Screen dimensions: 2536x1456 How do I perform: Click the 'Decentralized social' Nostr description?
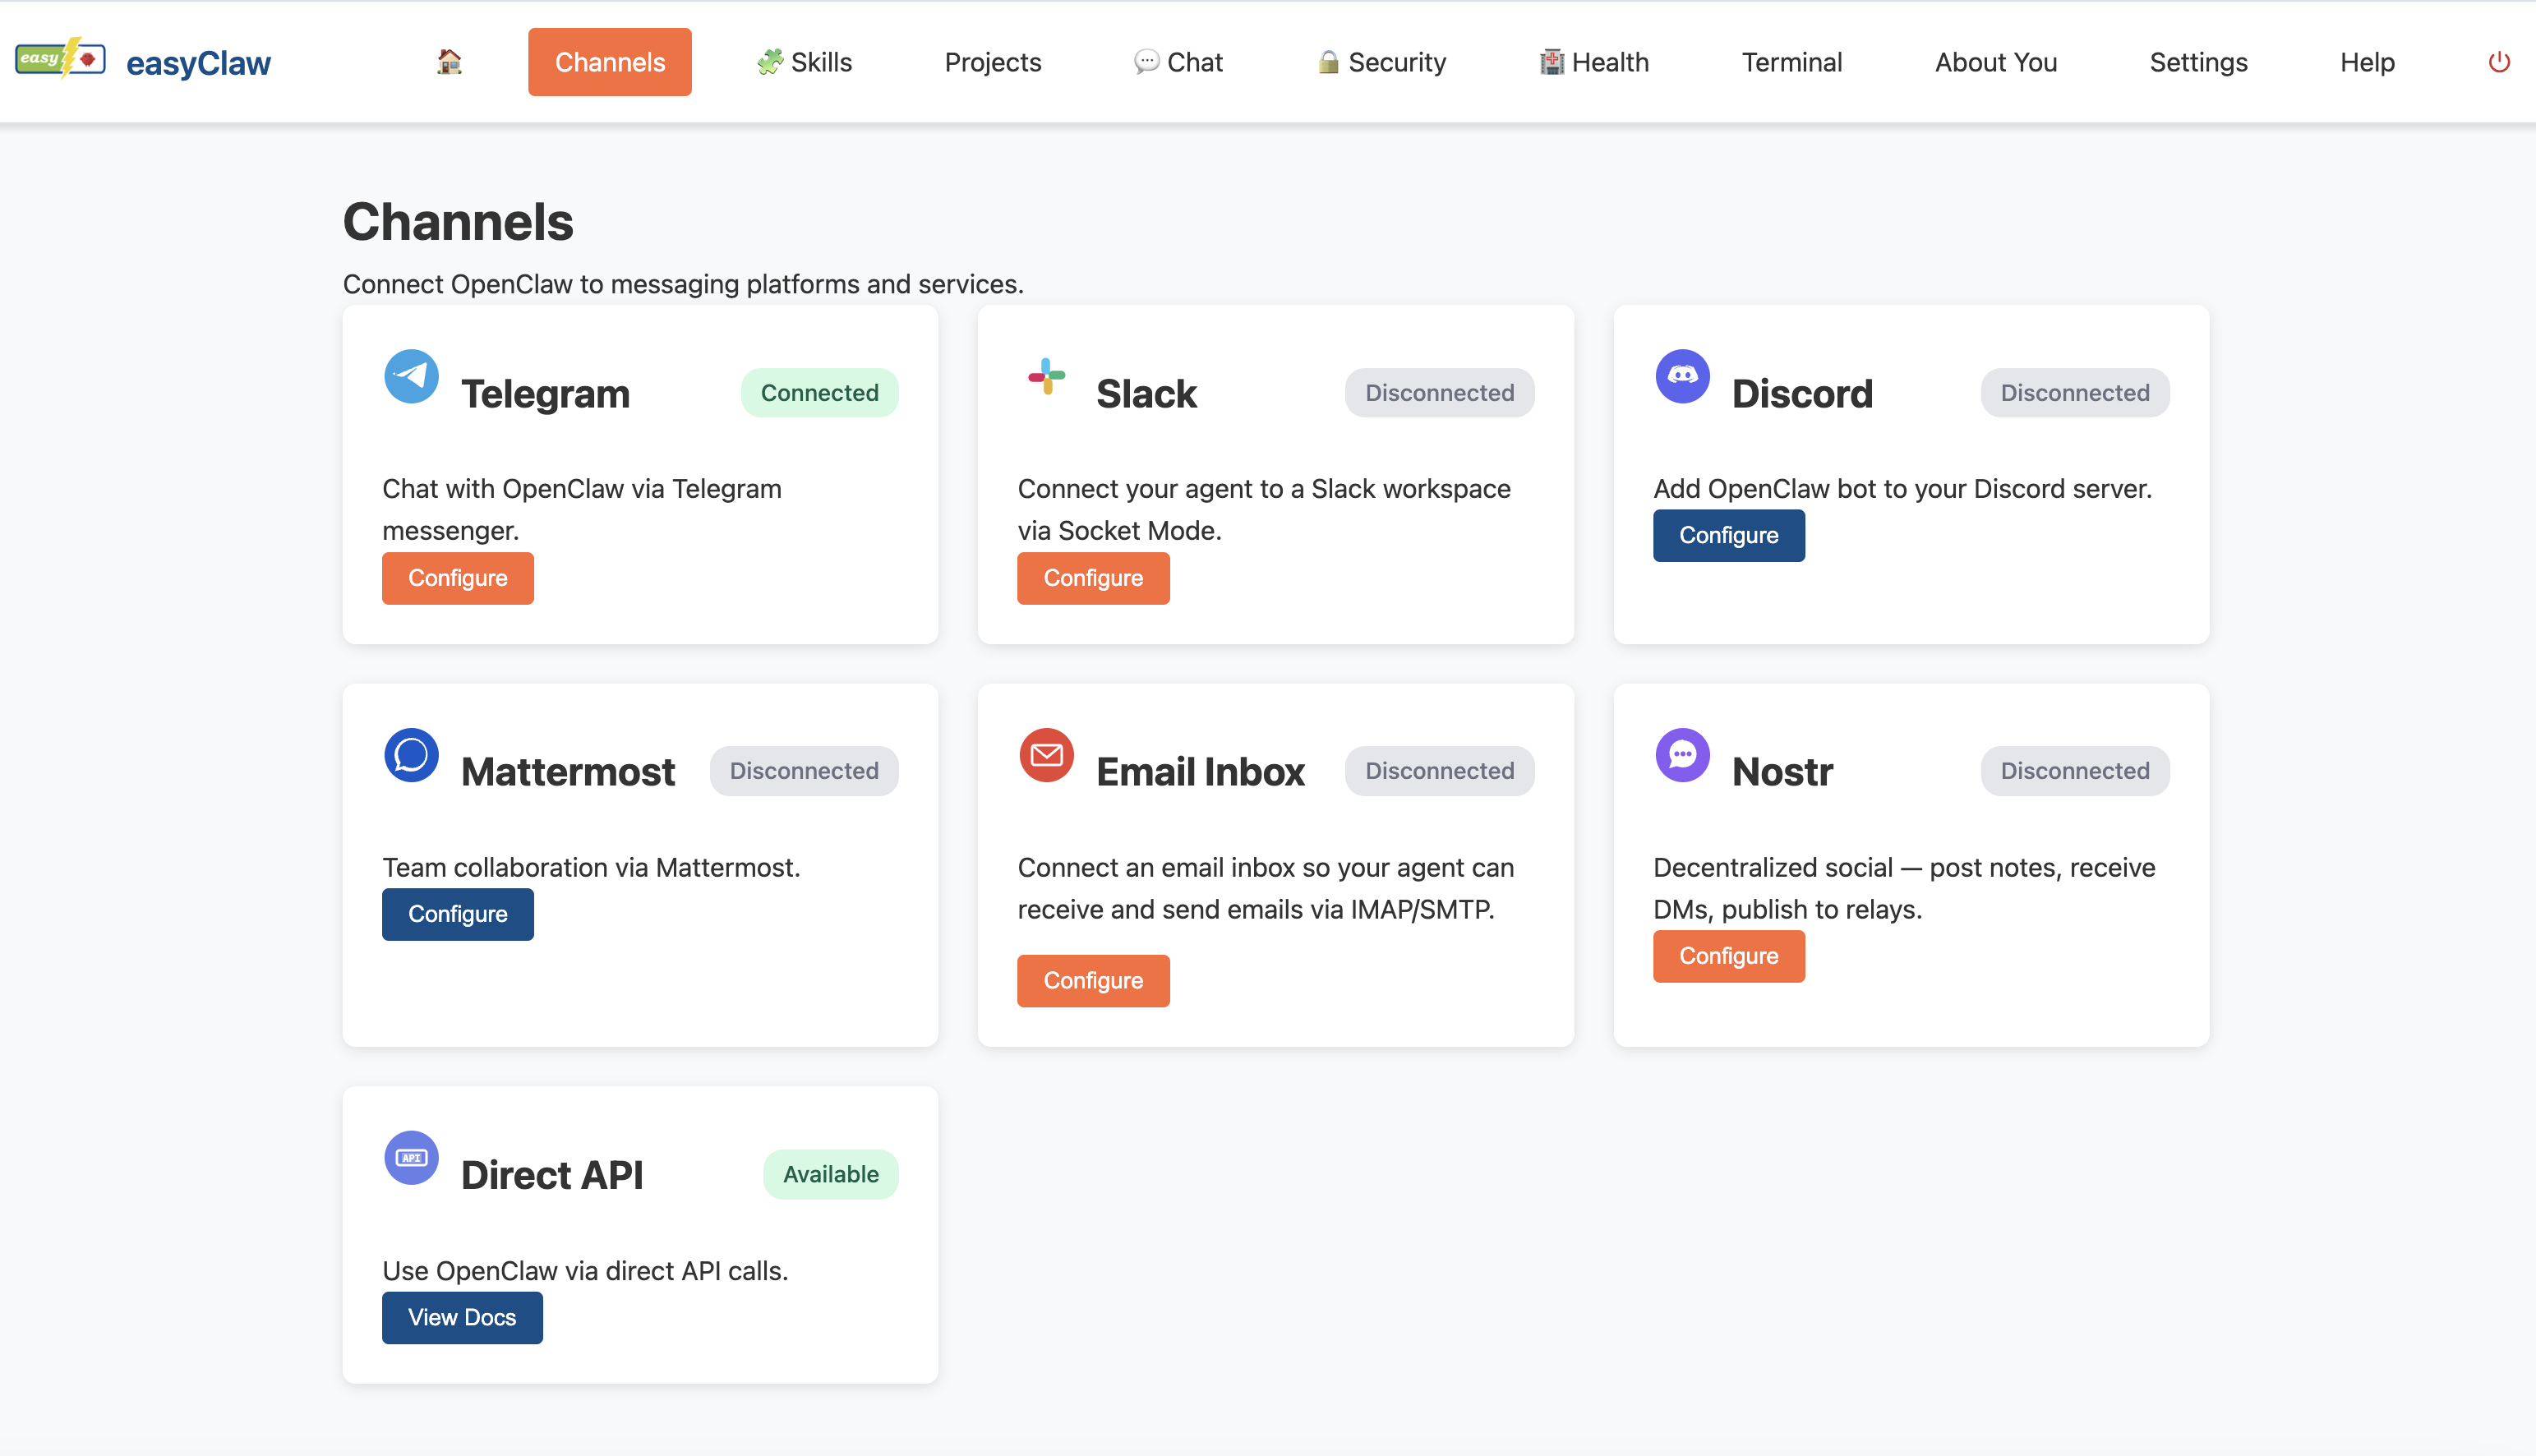1904,888
